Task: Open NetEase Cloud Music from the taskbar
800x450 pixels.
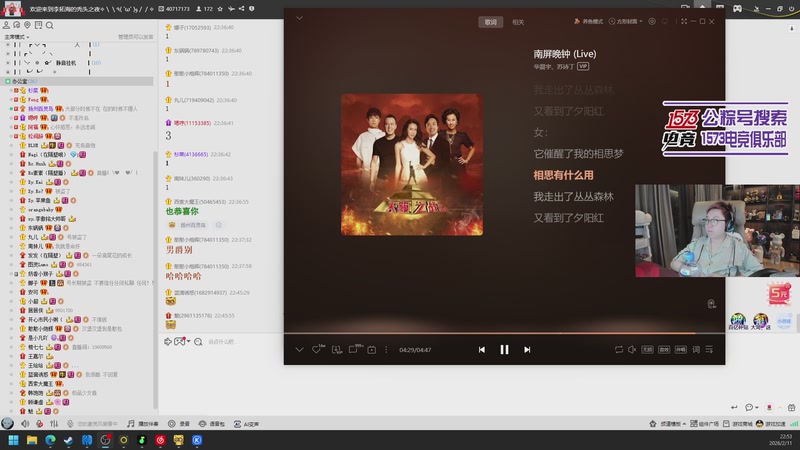Action: (160, 440)
